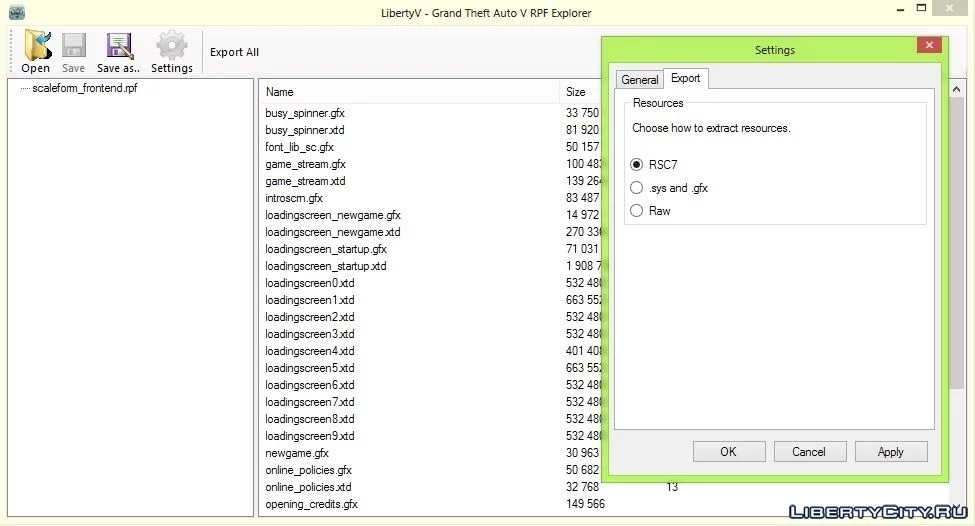Select loadingscreen0.xtd file
The height and width of the screenshot is (526, 975).
click(x=310, y=283)
